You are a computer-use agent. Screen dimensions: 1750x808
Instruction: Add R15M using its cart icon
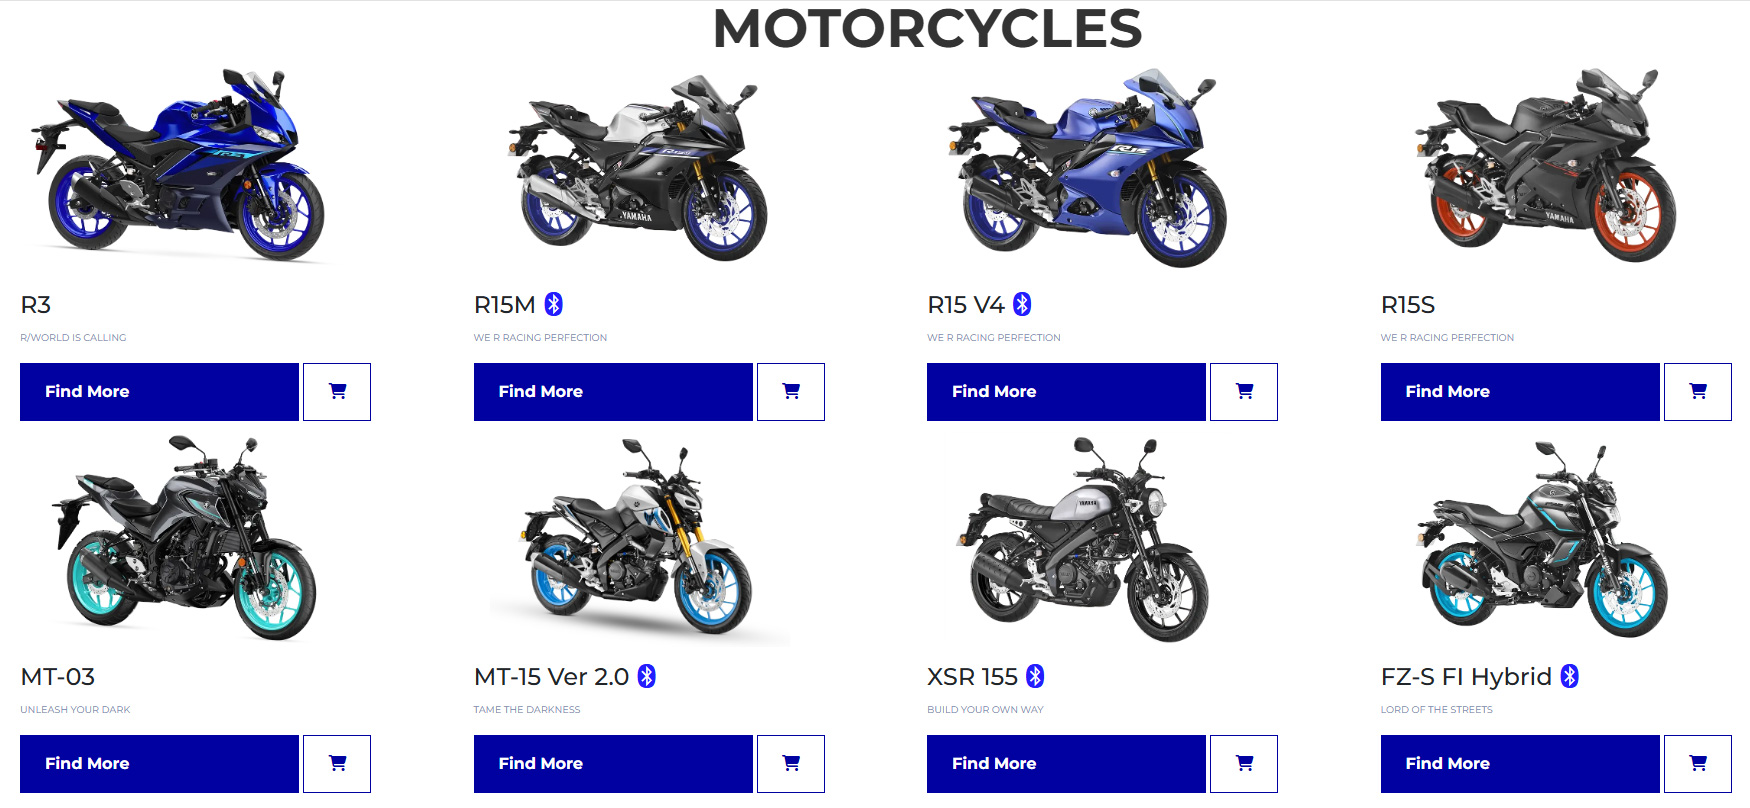coord(791,392)
